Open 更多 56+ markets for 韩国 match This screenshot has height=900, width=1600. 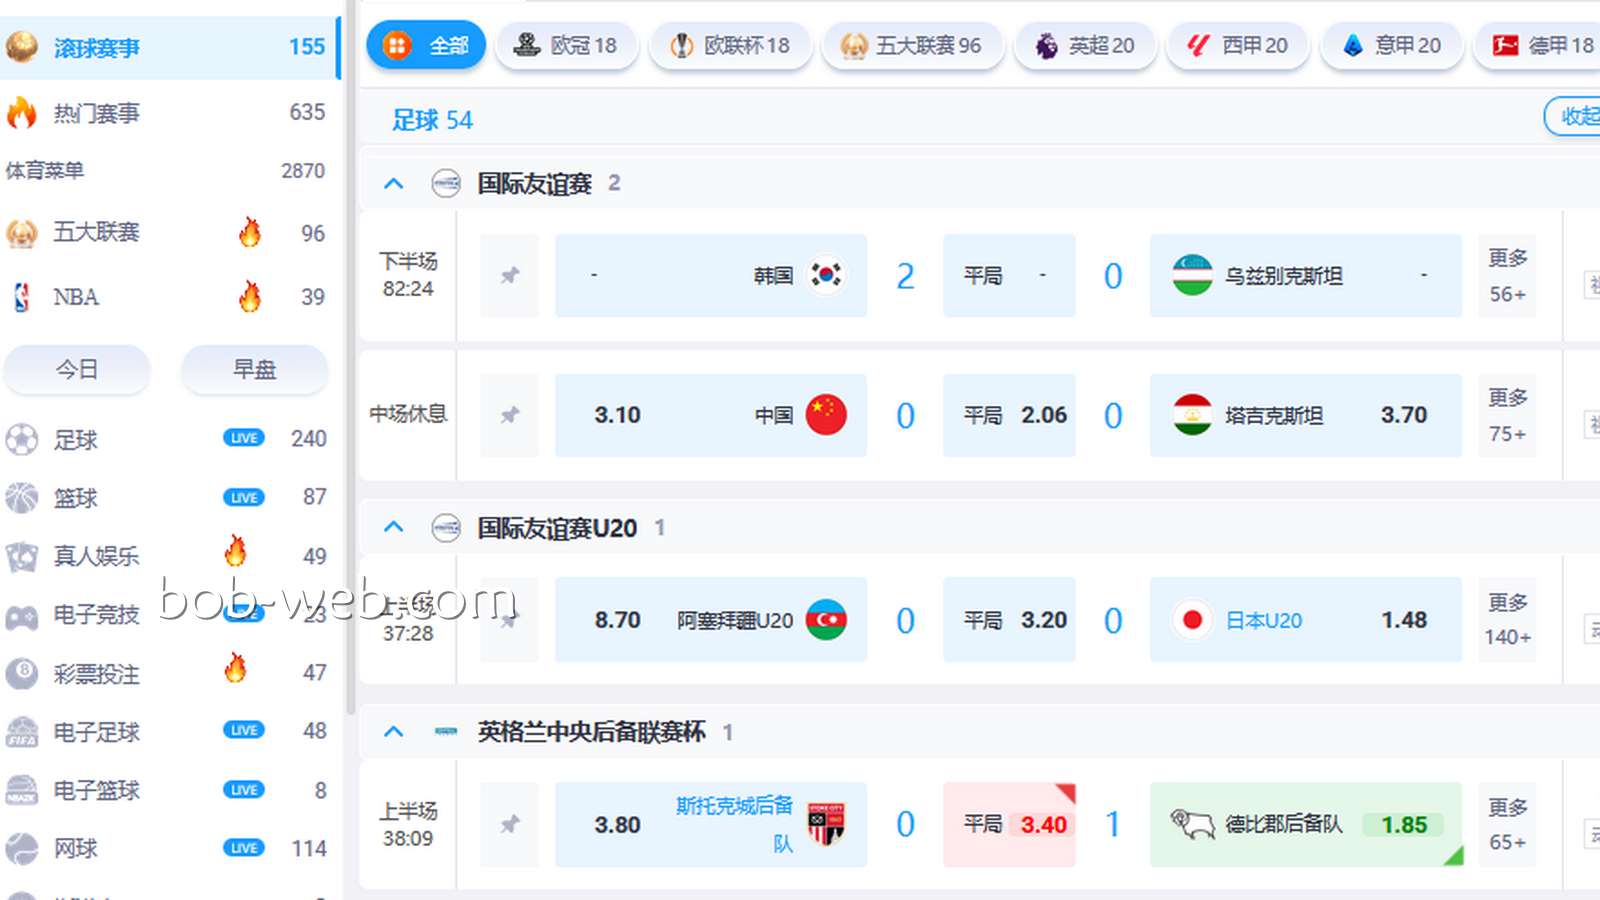pyautogui.click(x=1507, y=275)
